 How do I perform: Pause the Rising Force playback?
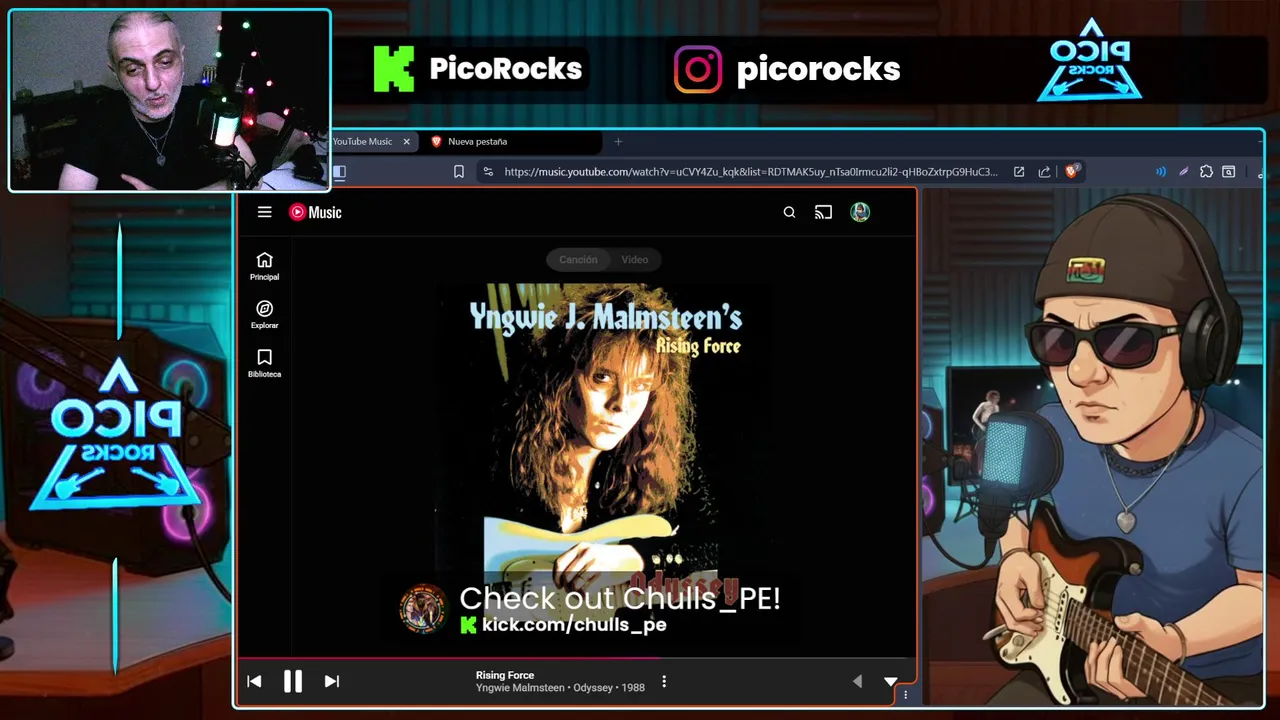293,681
